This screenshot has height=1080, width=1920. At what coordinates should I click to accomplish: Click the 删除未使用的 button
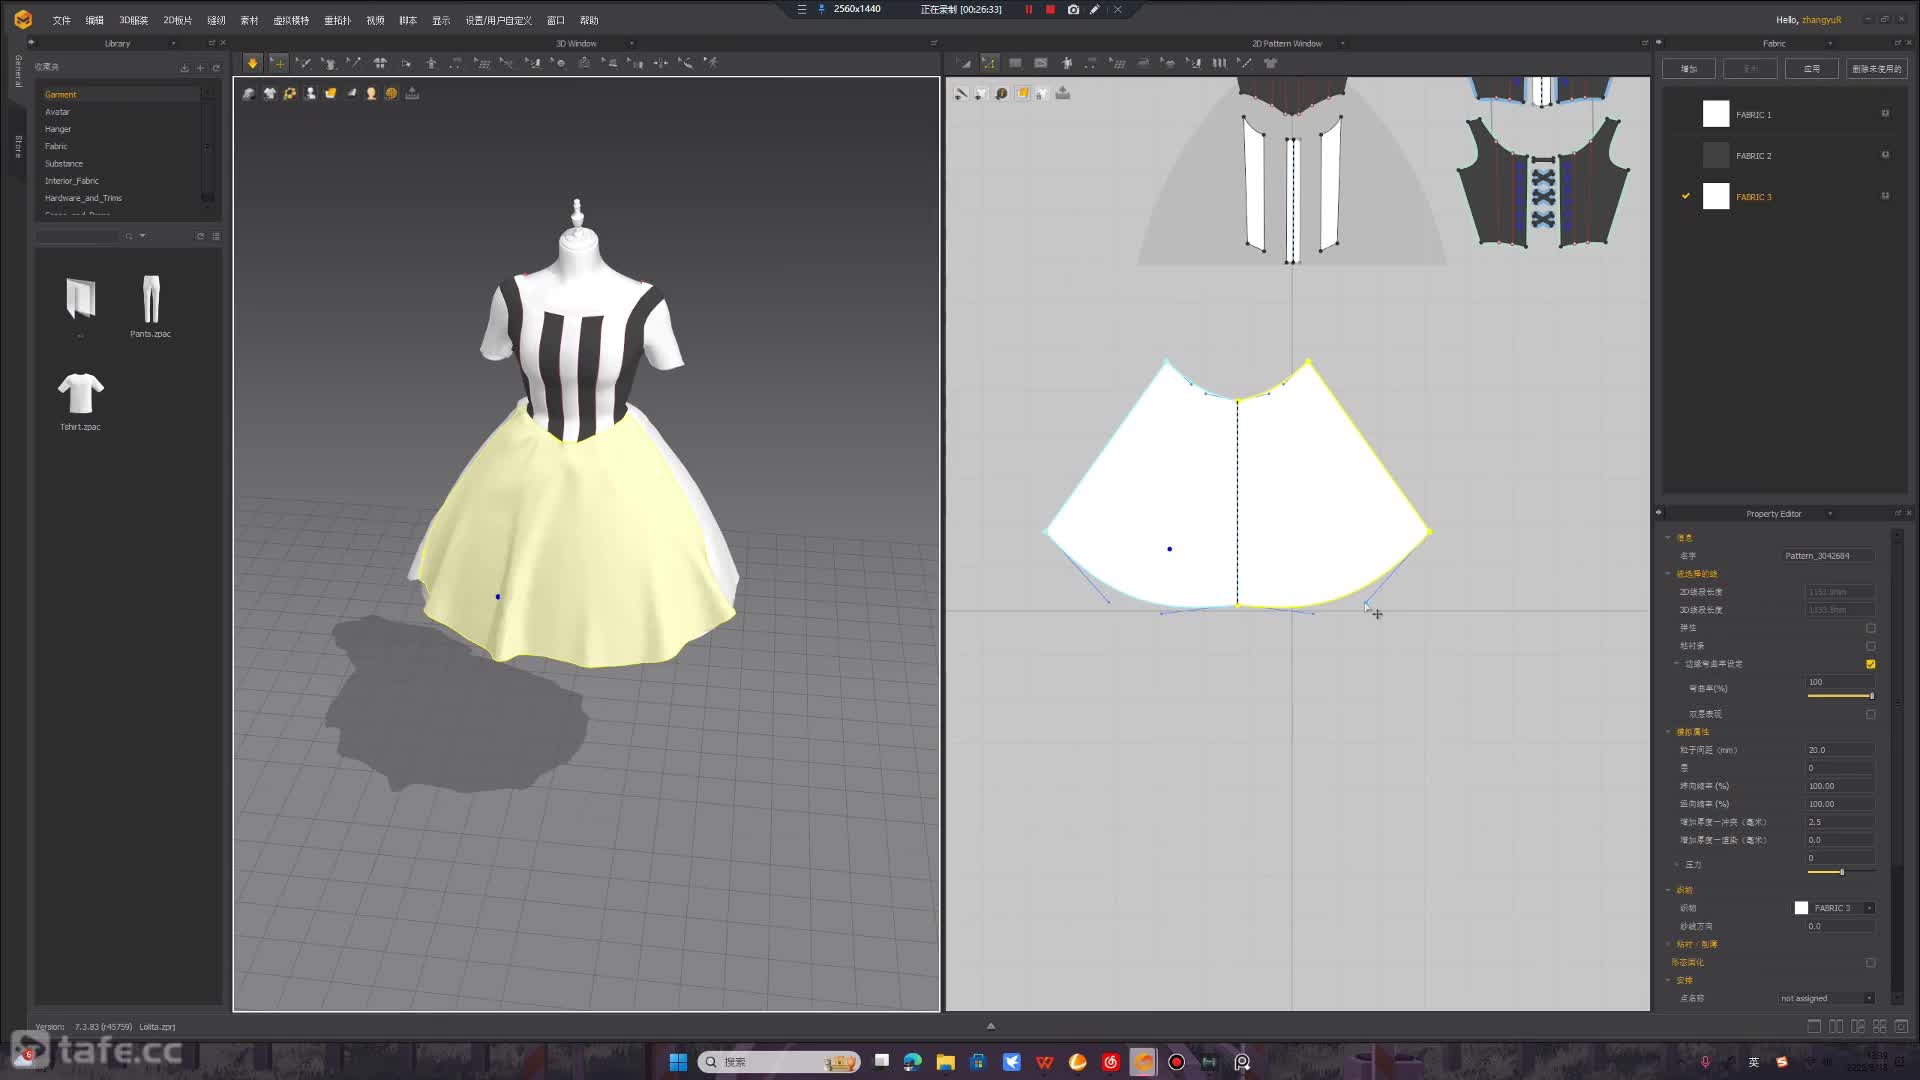(1876, 69)
